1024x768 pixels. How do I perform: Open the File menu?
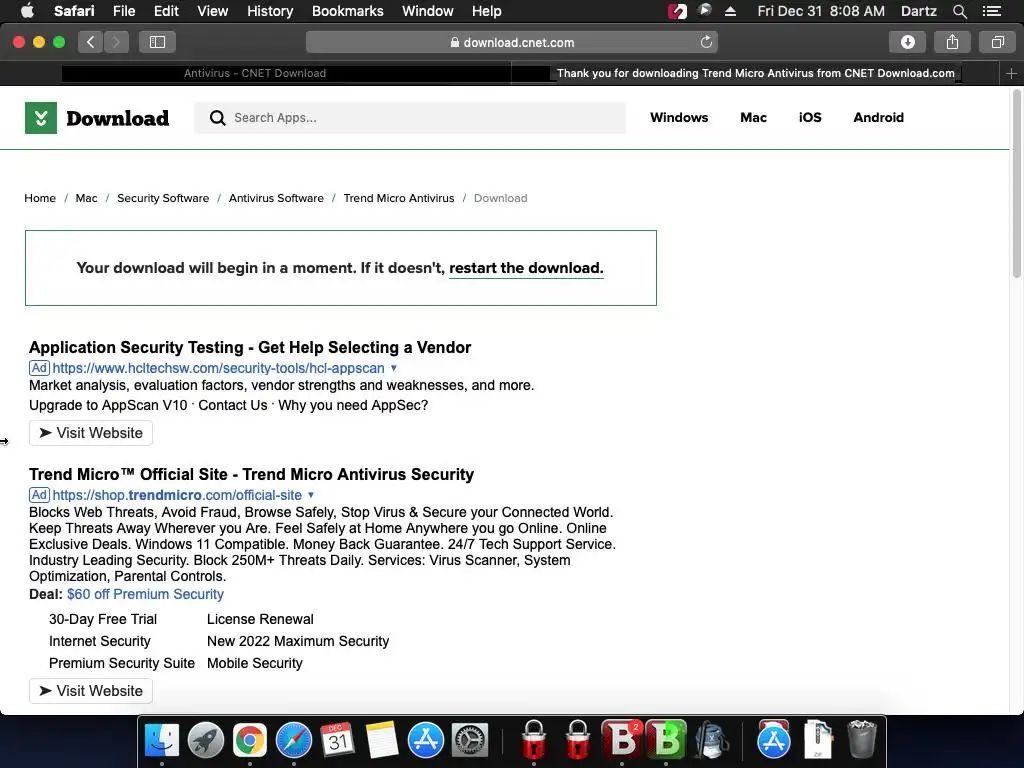(123, 11)
